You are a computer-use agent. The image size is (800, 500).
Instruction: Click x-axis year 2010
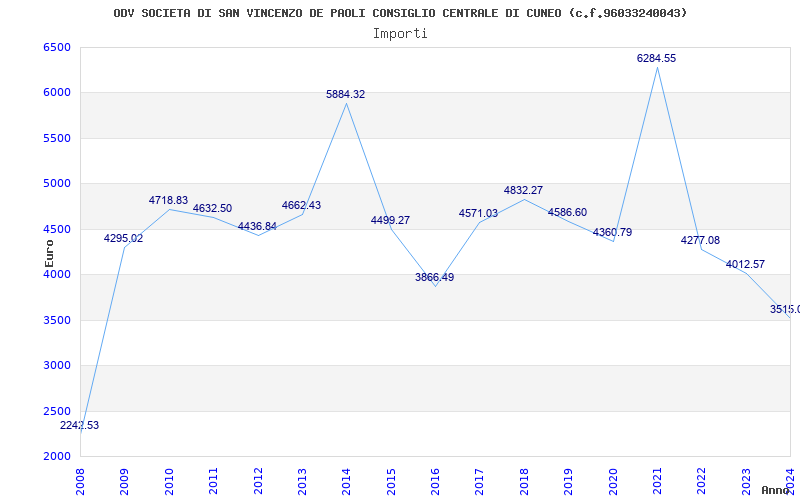[x=169, y=481]
